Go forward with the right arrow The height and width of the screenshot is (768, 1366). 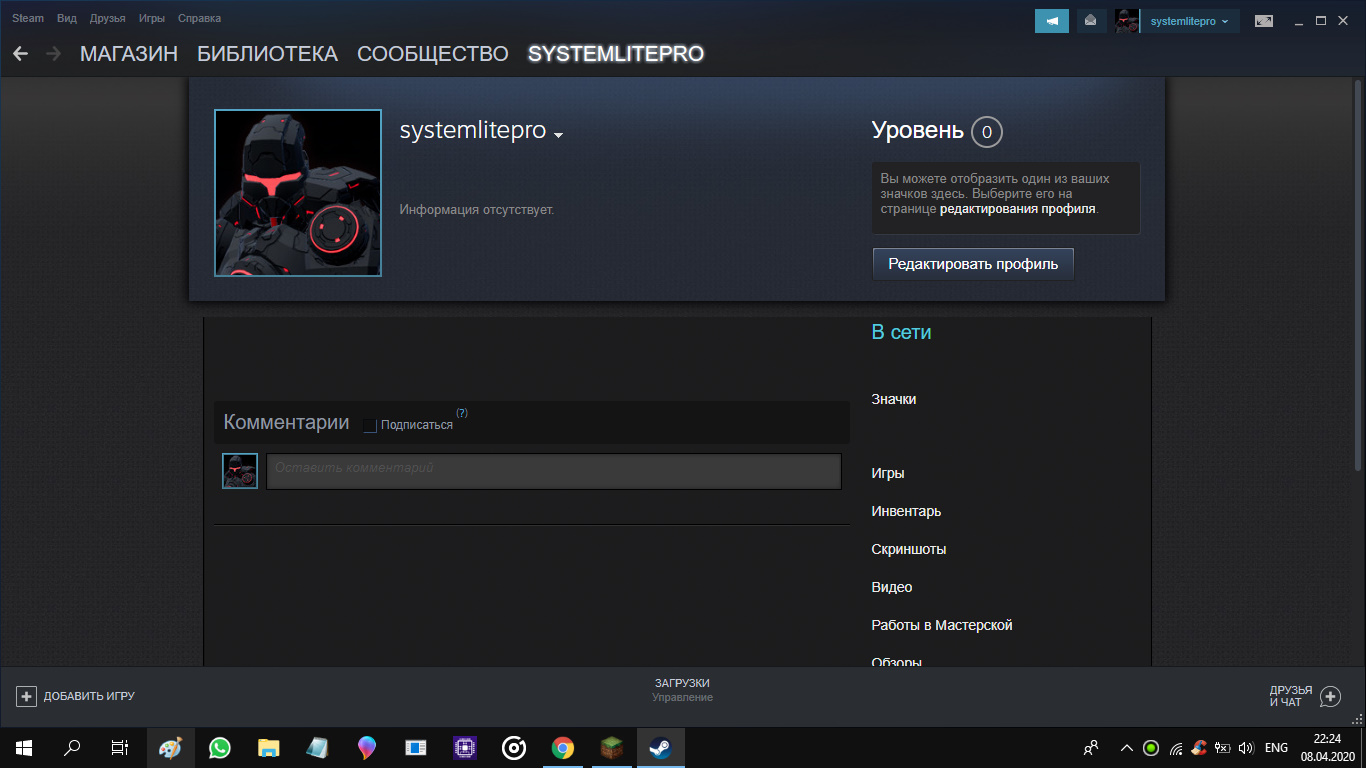coord(53,53)
